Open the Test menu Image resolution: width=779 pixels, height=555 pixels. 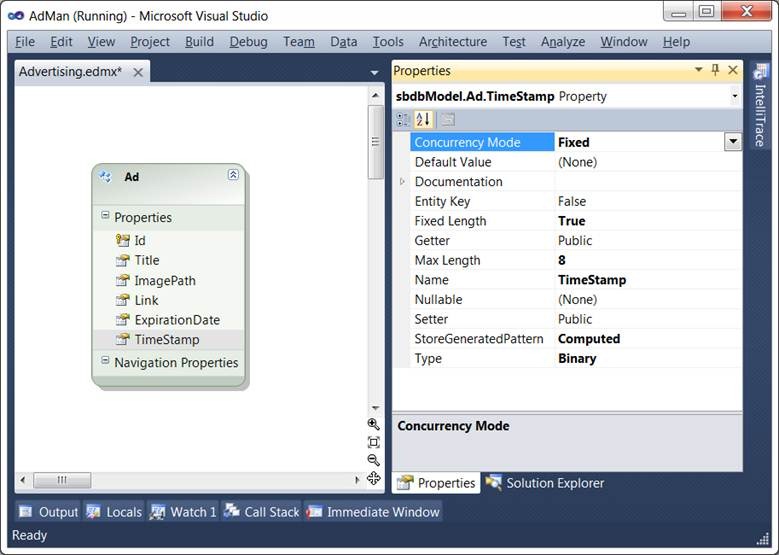point(514,42)
